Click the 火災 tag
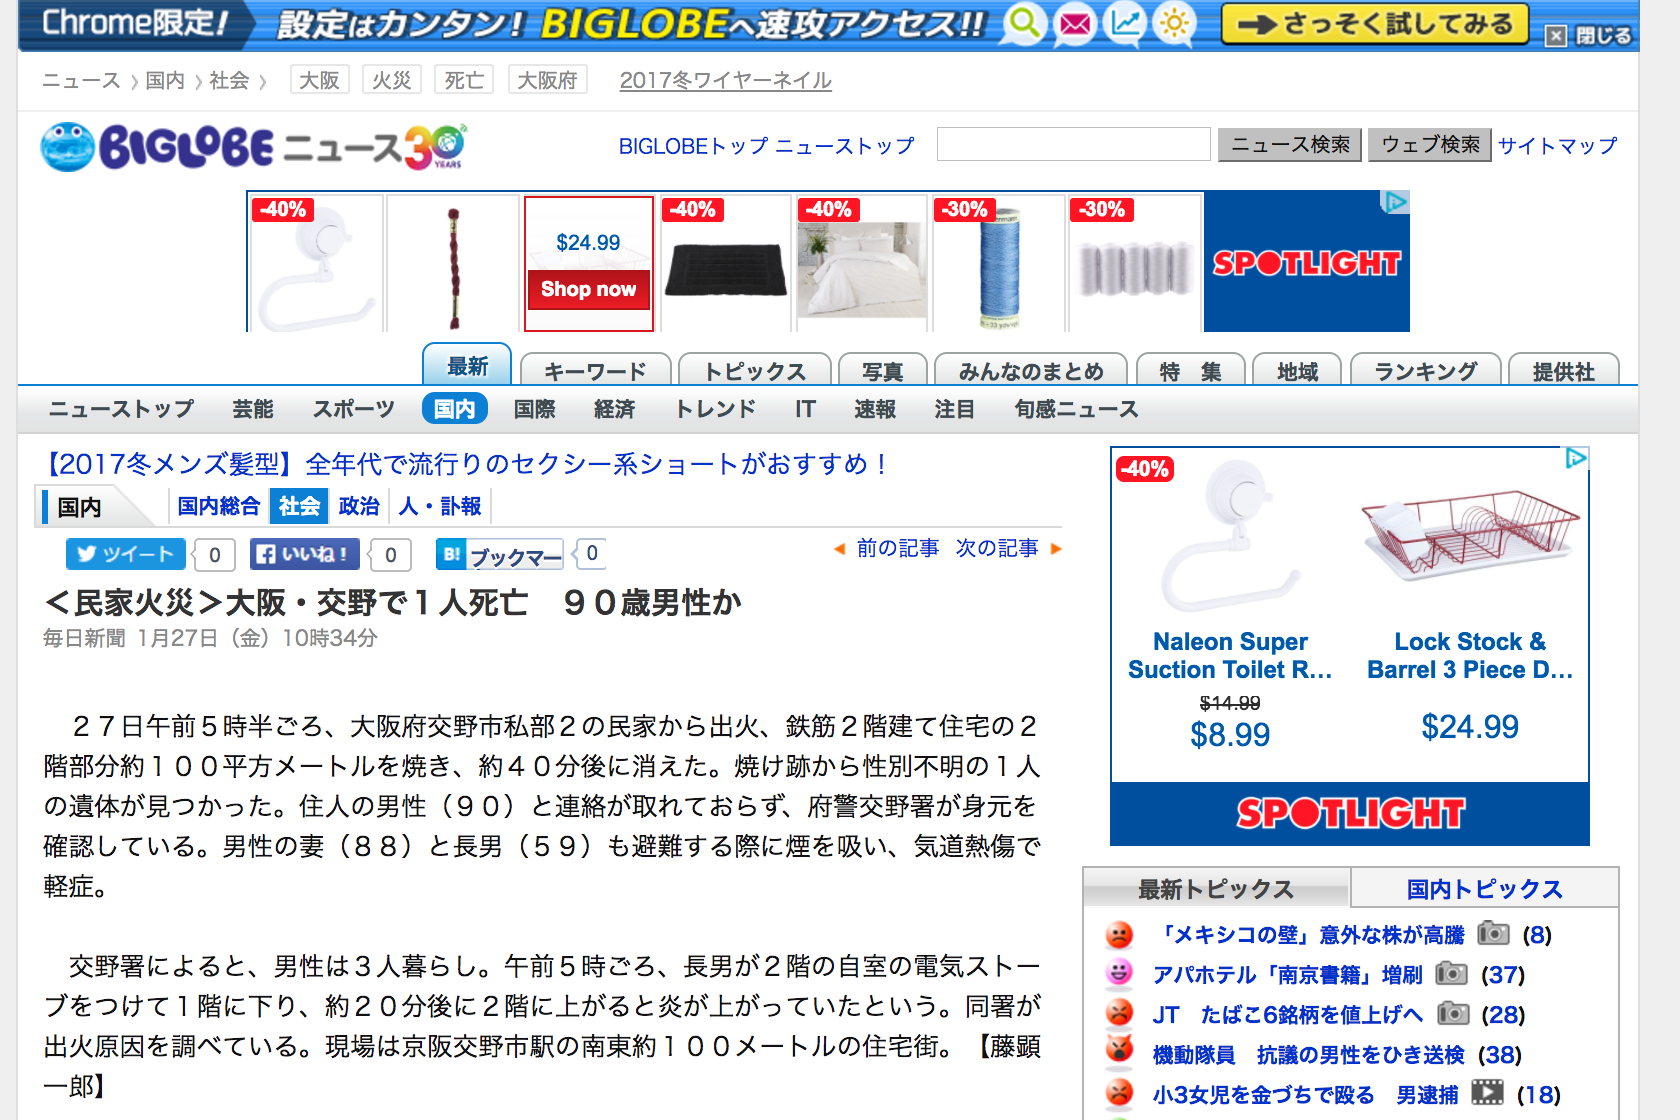The width and height of the screenshot is (1680, 1120). (x=391, y=80)
